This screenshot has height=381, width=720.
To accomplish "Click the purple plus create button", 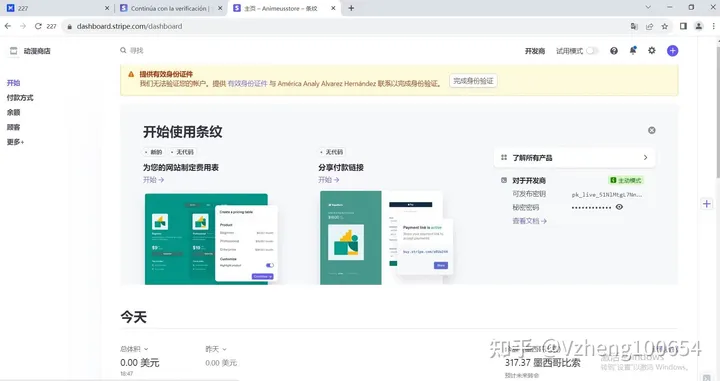I will 672,51.
